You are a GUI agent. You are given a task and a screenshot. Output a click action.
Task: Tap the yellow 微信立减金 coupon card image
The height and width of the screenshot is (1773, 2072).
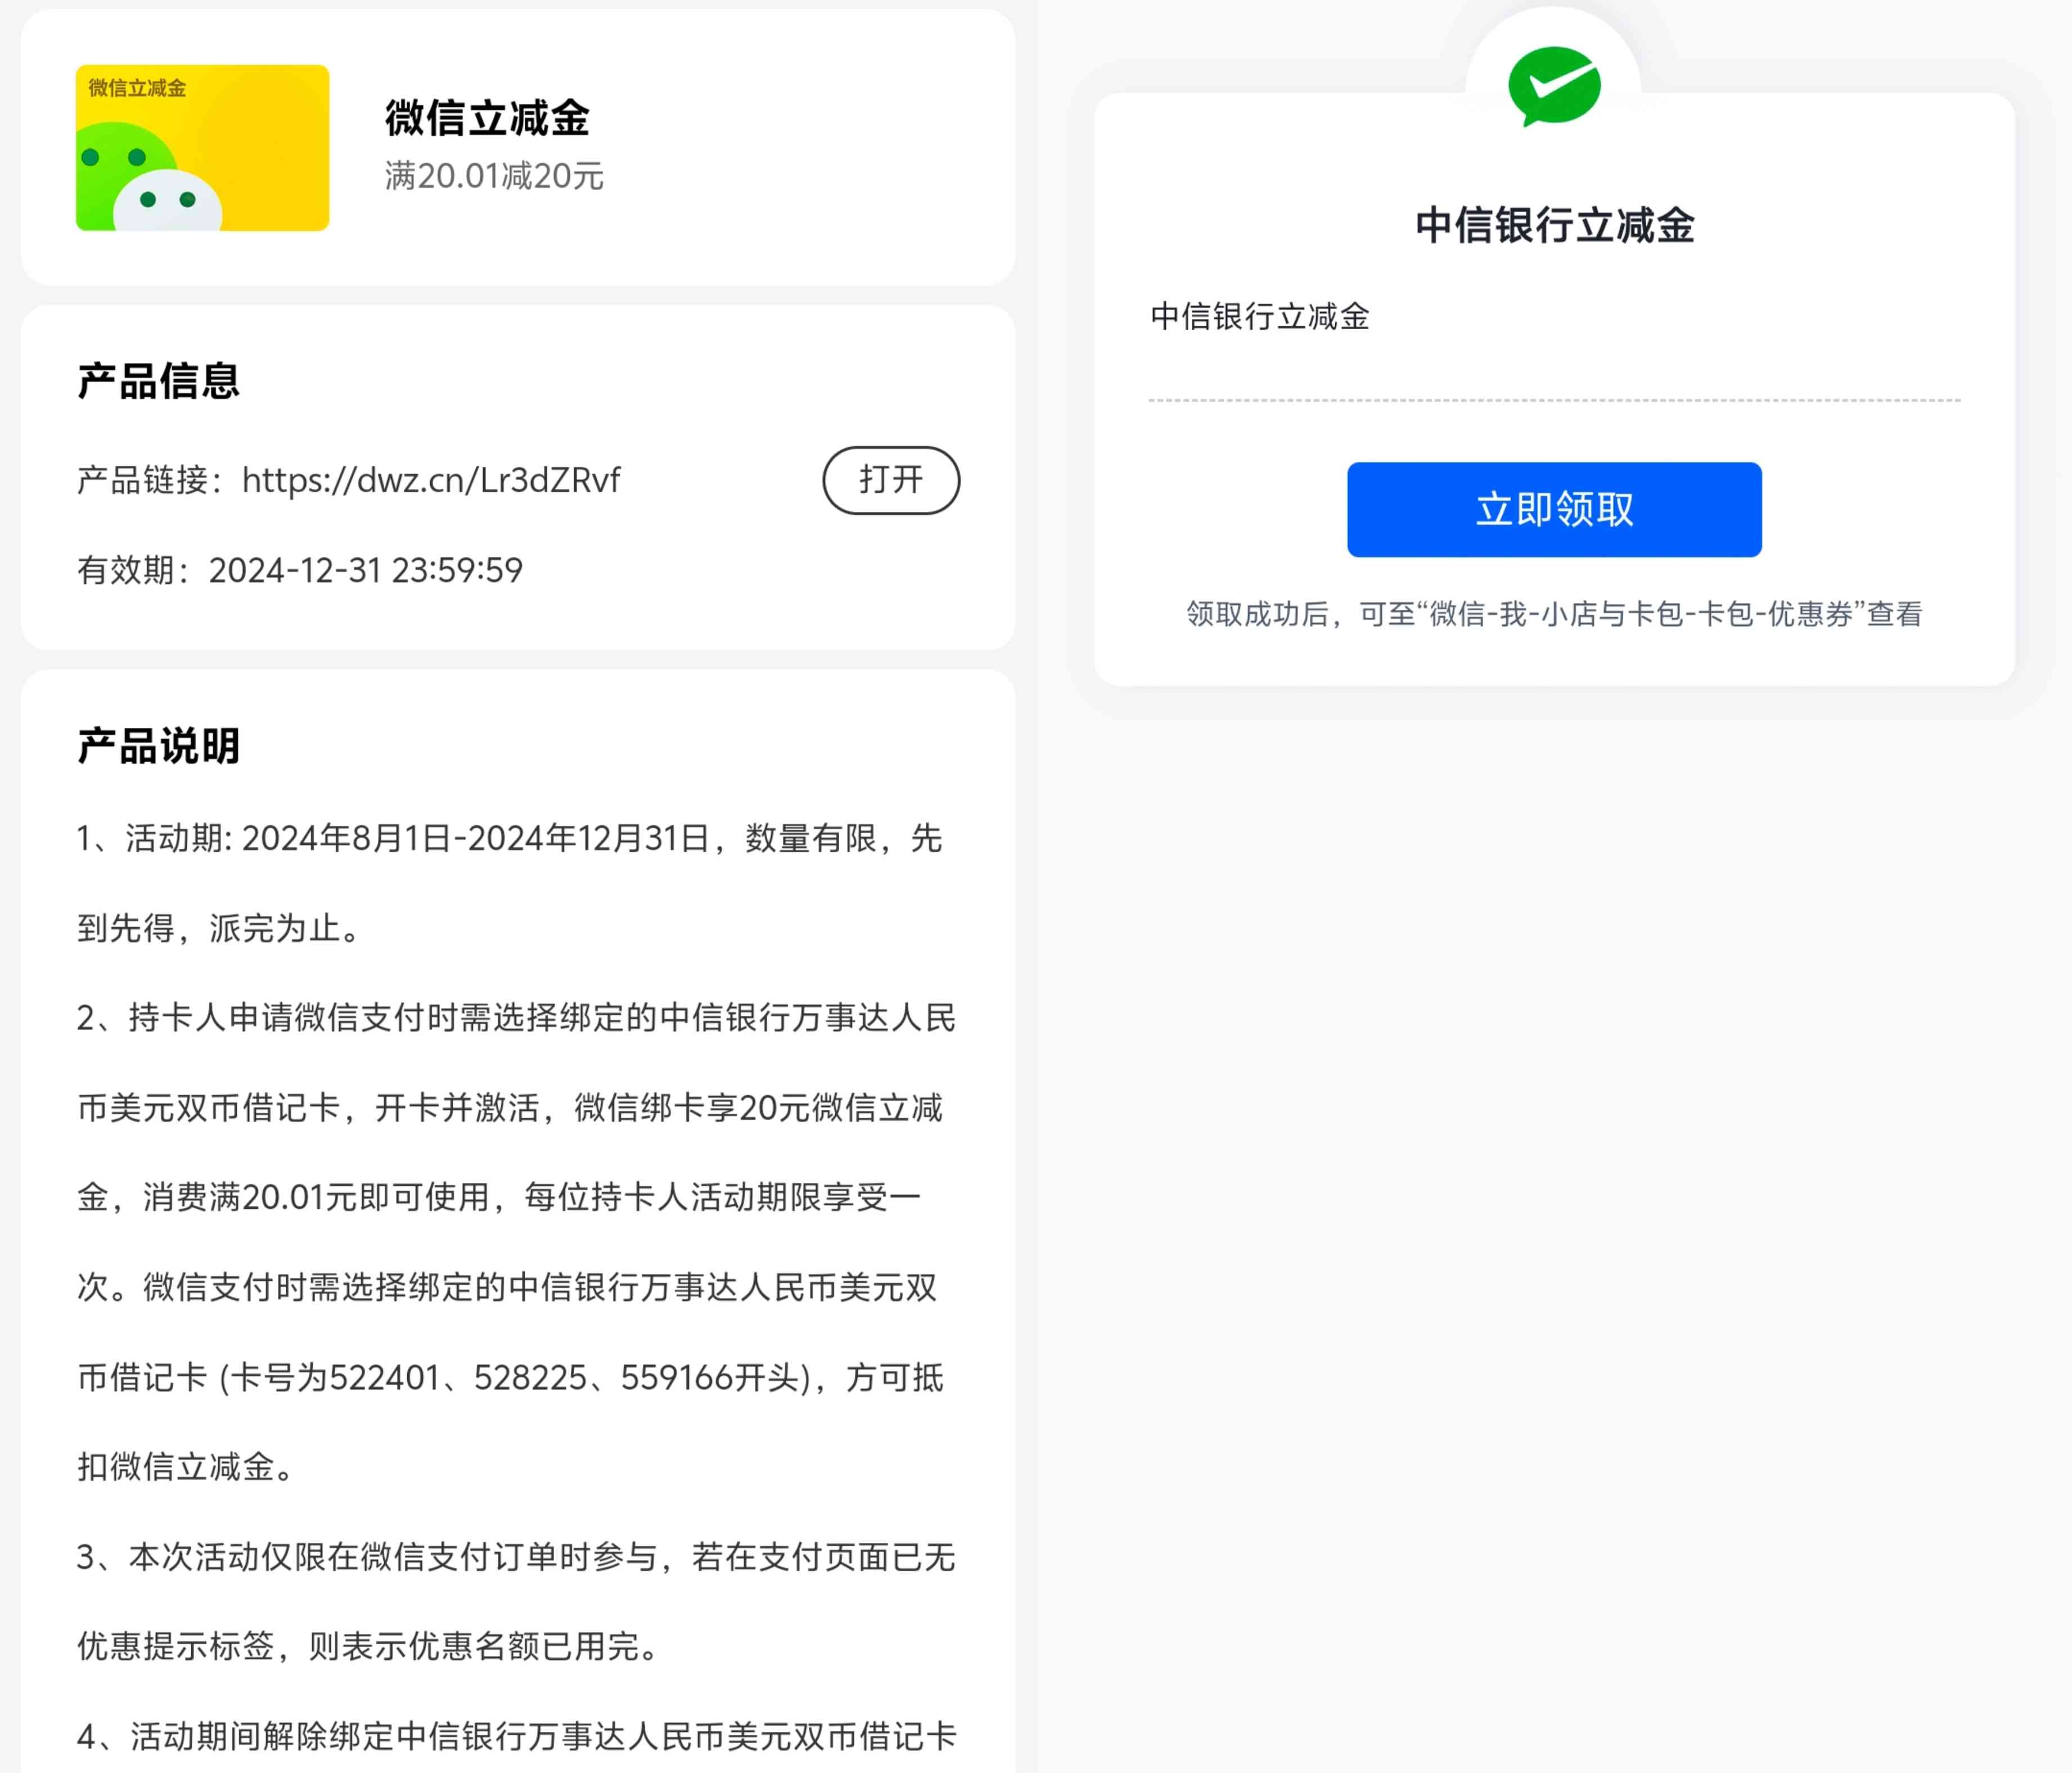pos(202,148)
